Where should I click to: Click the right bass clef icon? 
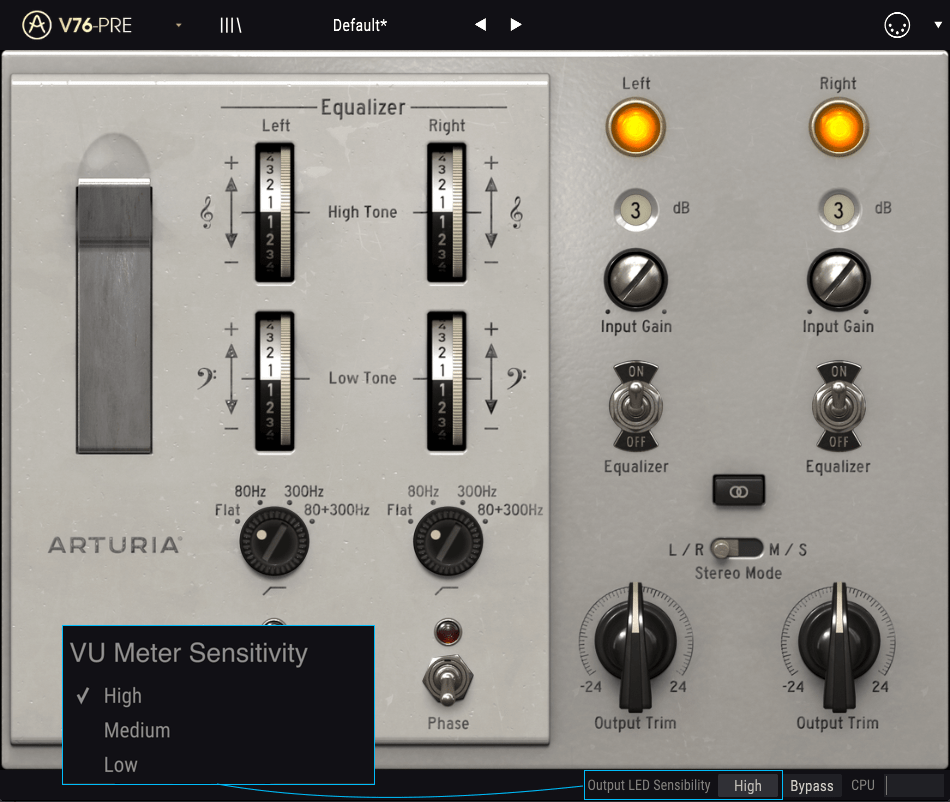[516, 378]
